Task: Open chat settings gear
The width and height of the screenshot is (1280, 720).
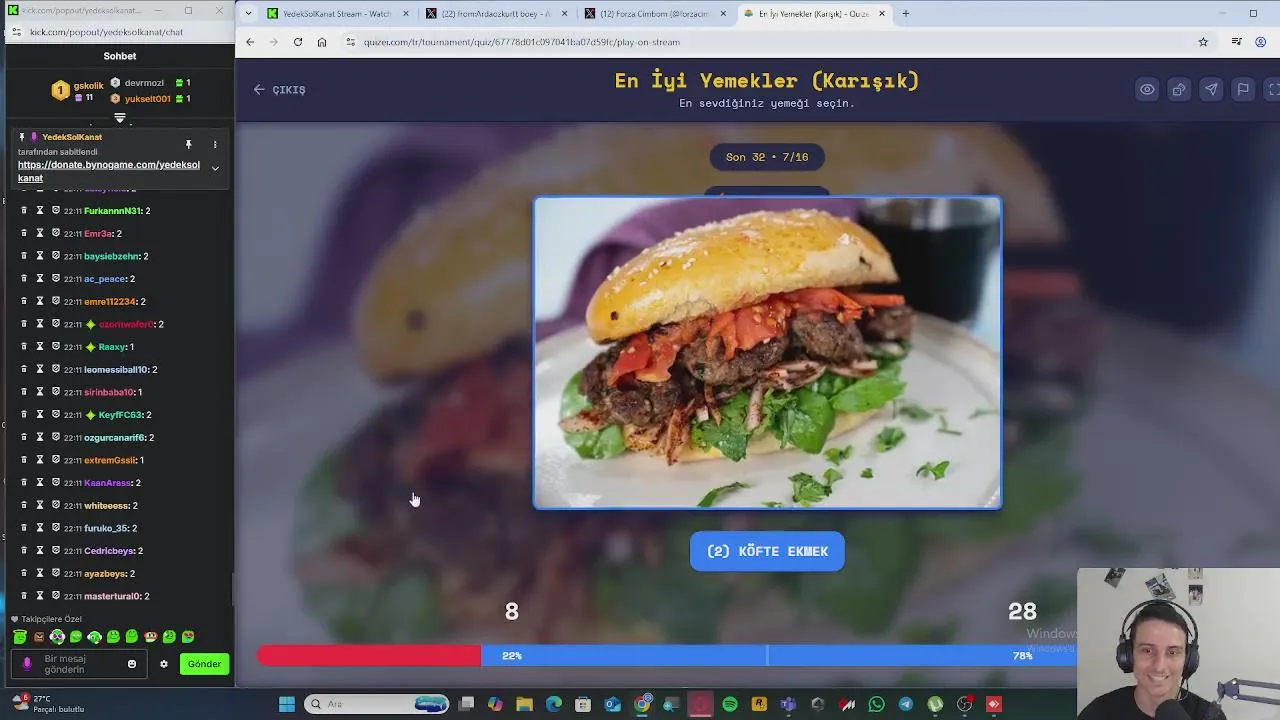Action: [164, 664]
